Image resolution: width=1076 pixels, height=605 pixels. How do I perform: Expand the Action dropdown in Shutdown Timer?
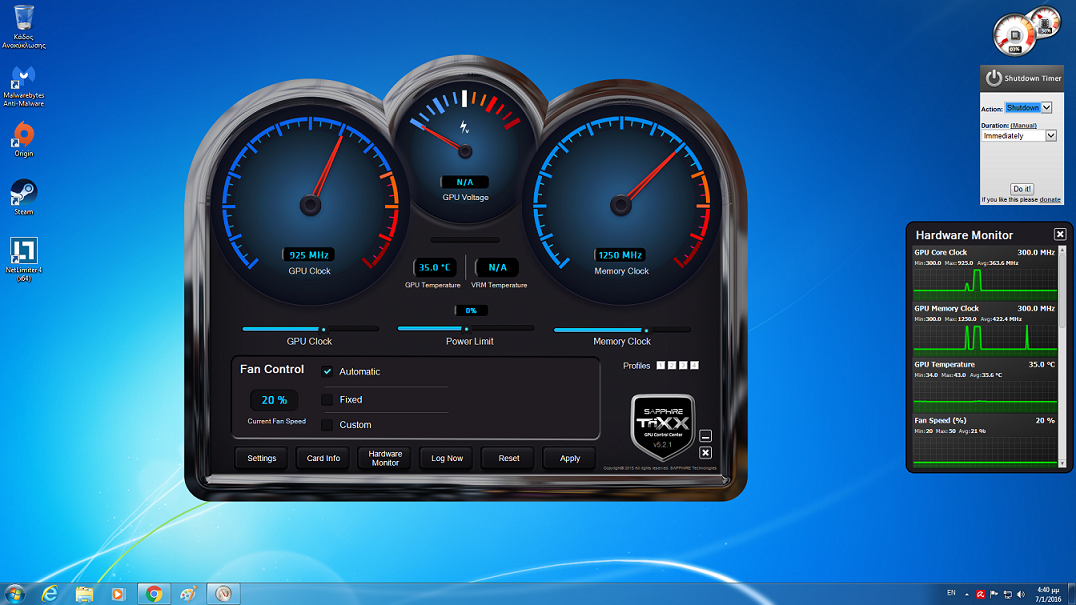1046,108
